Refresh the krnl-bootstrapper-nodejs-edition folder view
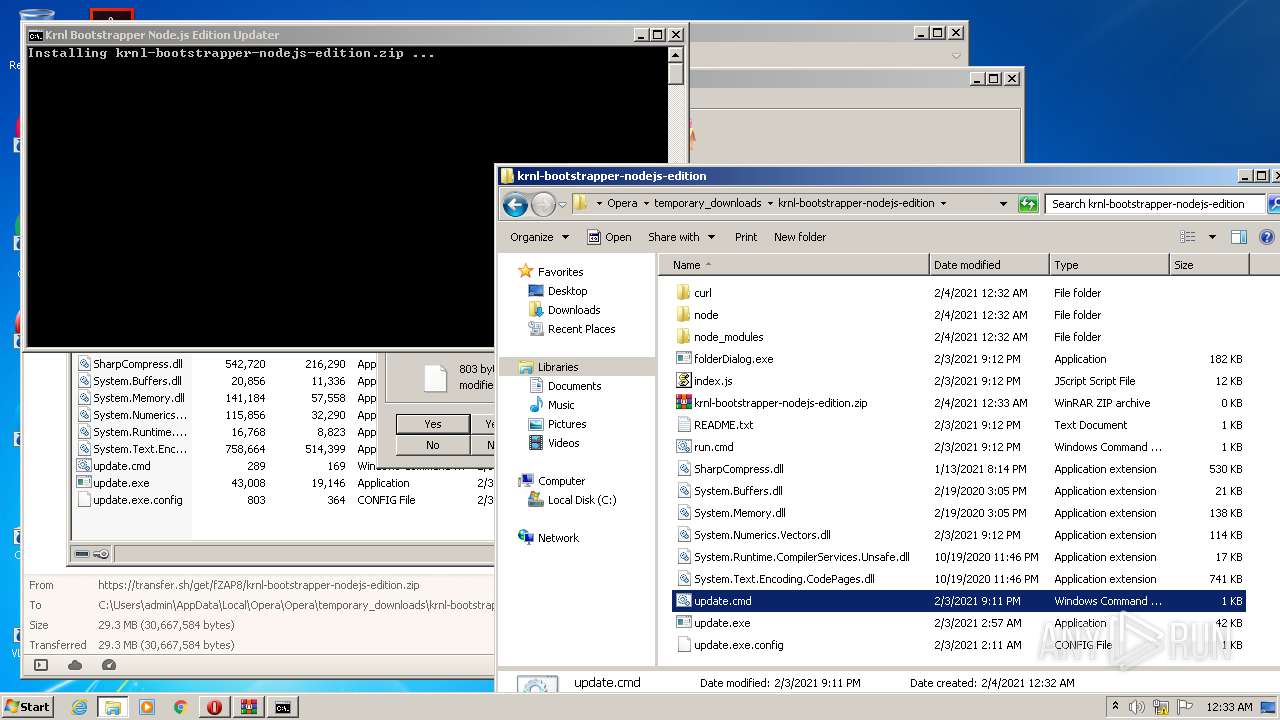Screen dimensions: 1280x720 tap(1028, 204)
